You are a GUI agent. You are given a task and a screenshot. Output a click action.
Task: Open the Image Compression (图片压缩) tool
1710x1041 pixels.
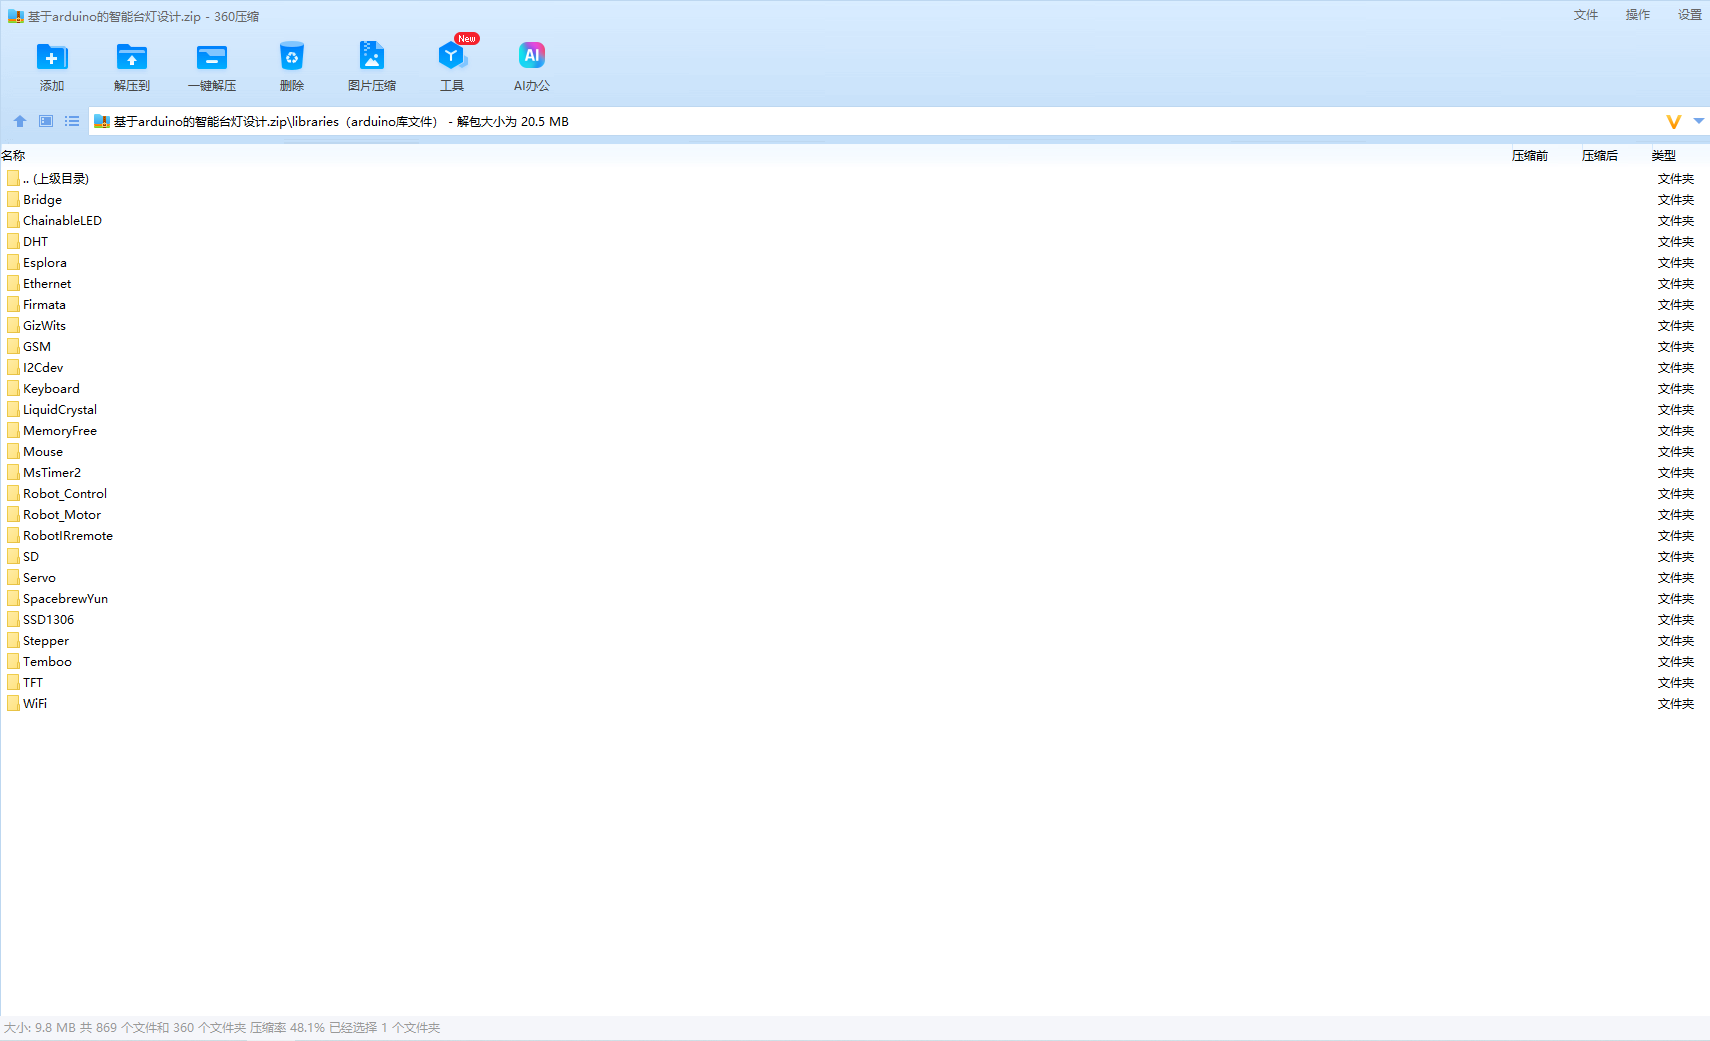pos(371,58)
